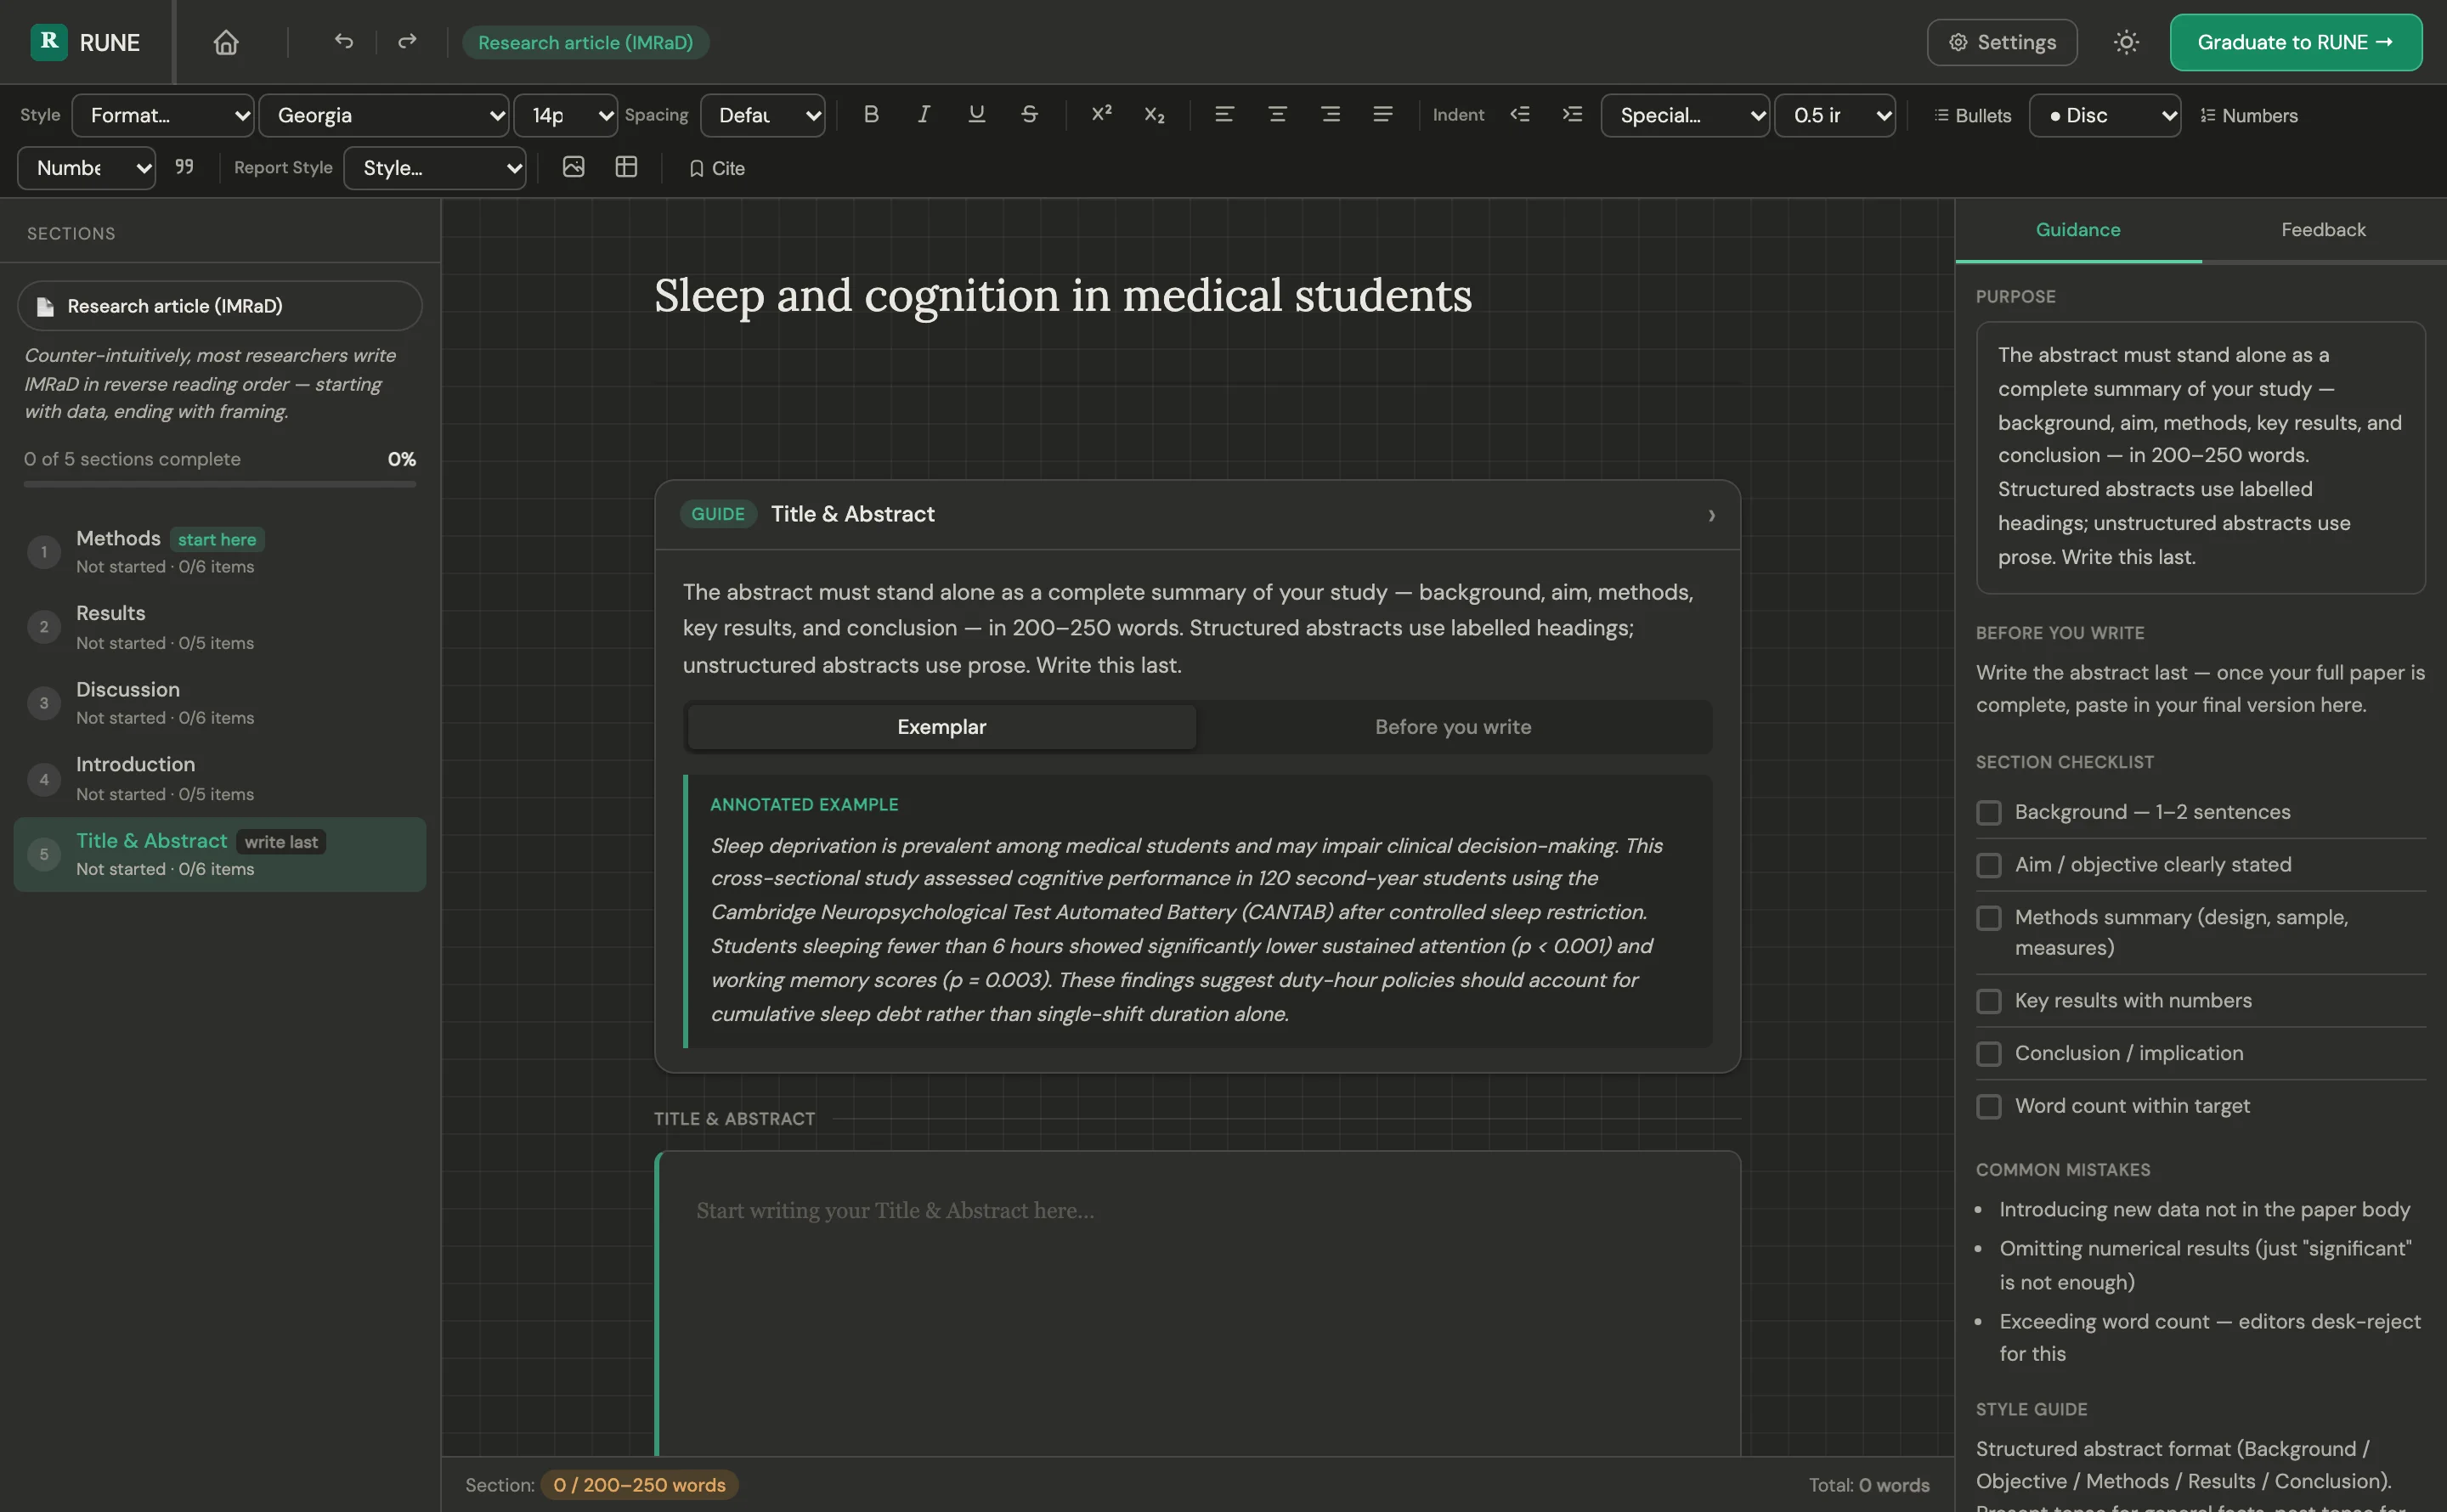Check Aim / objective clearly stated

(x=1989, y=865)
